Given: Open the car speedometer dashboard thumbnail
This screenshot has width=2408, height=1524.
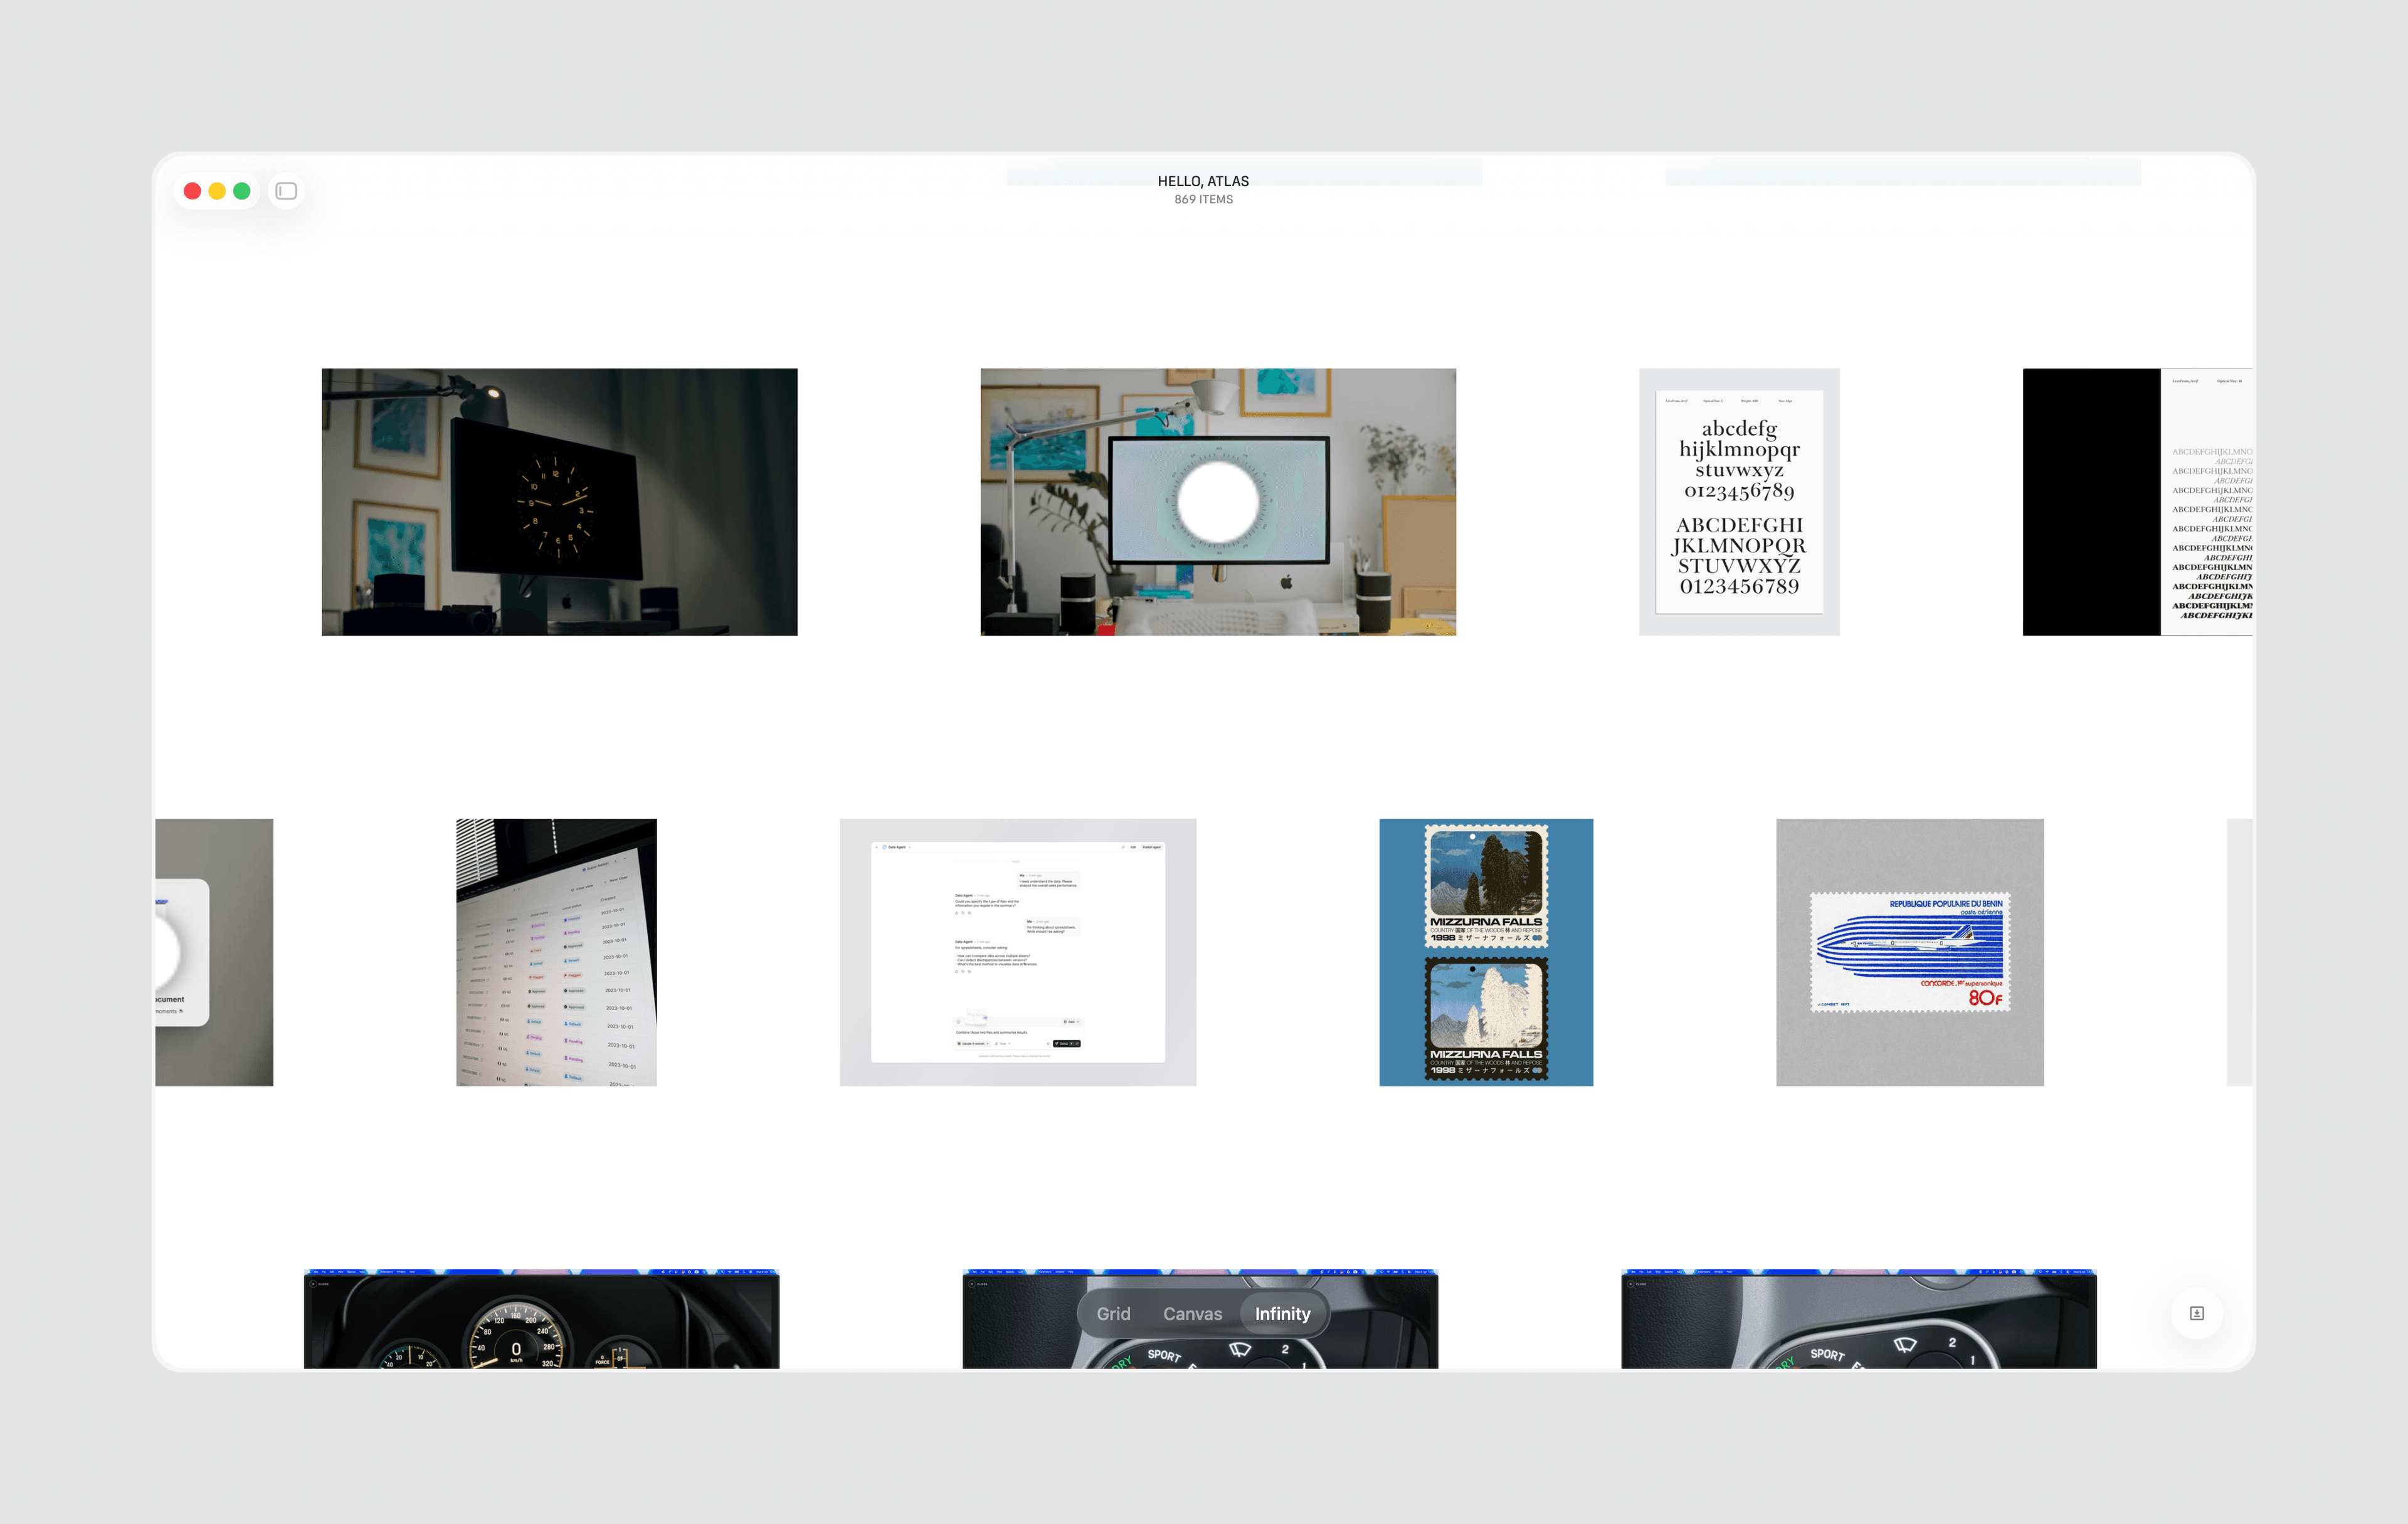Looking at the screenshot, I should pos(542,1319).
